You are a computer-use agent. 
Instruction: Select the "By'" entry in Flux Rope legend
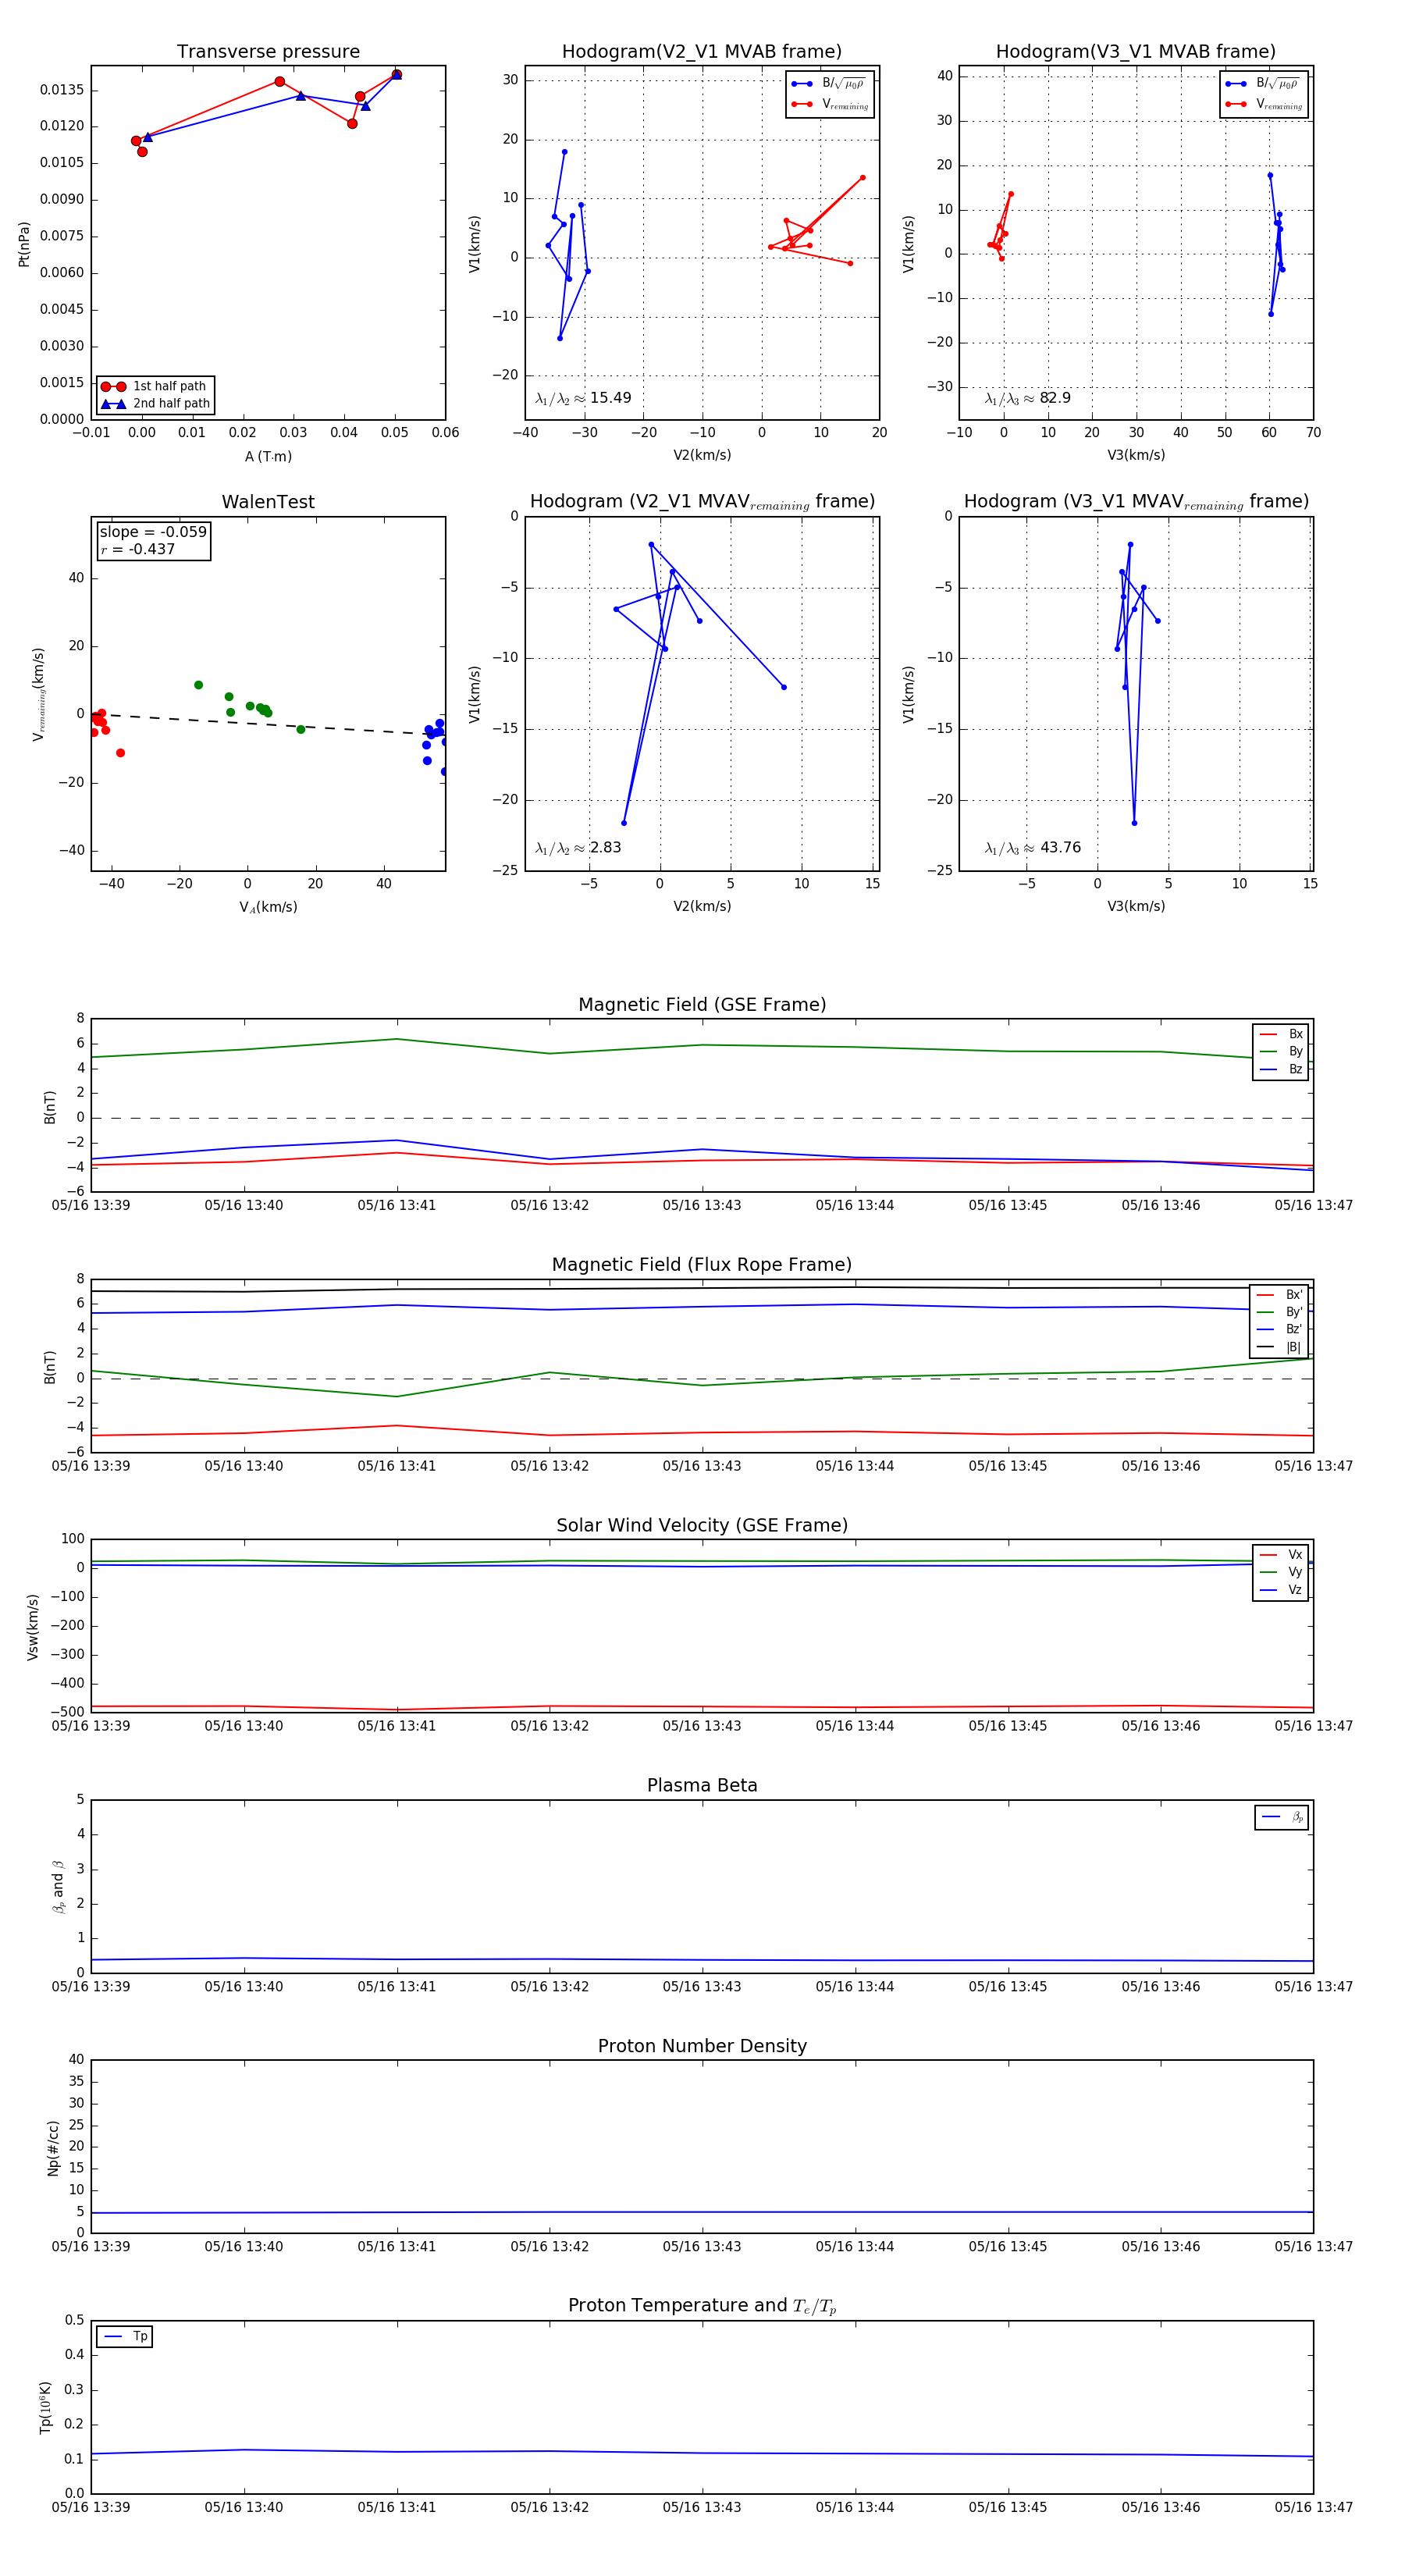pos(1280,1312)
